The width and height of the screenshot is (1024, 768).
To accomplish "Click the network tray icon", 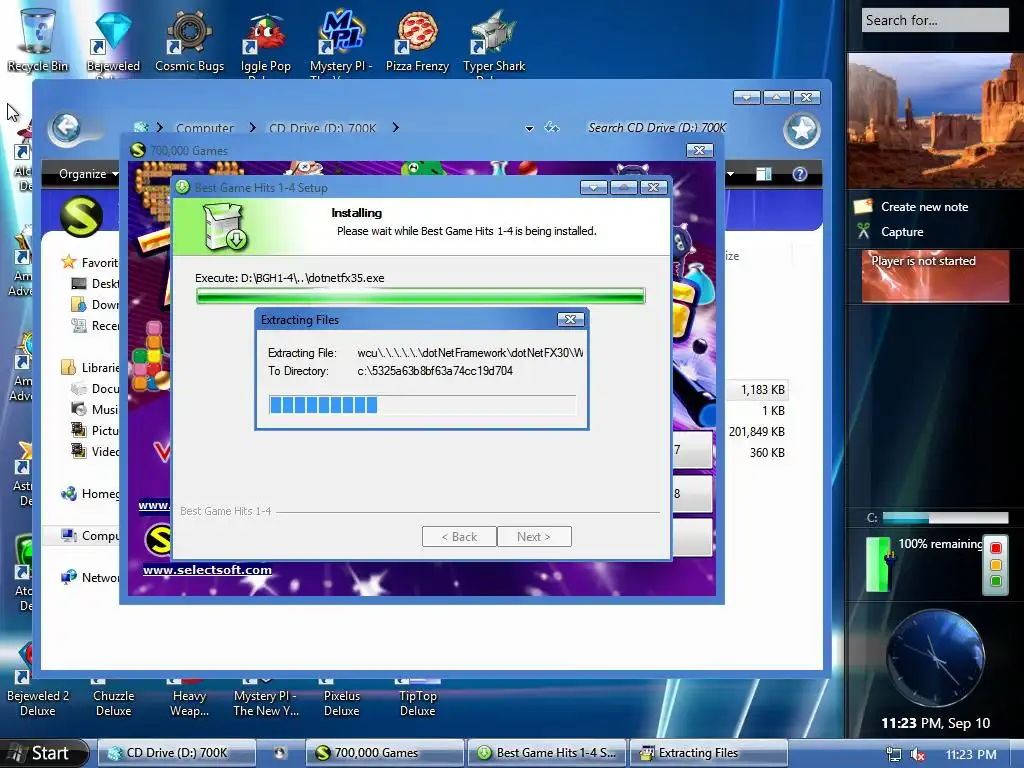I will [893, 754].
